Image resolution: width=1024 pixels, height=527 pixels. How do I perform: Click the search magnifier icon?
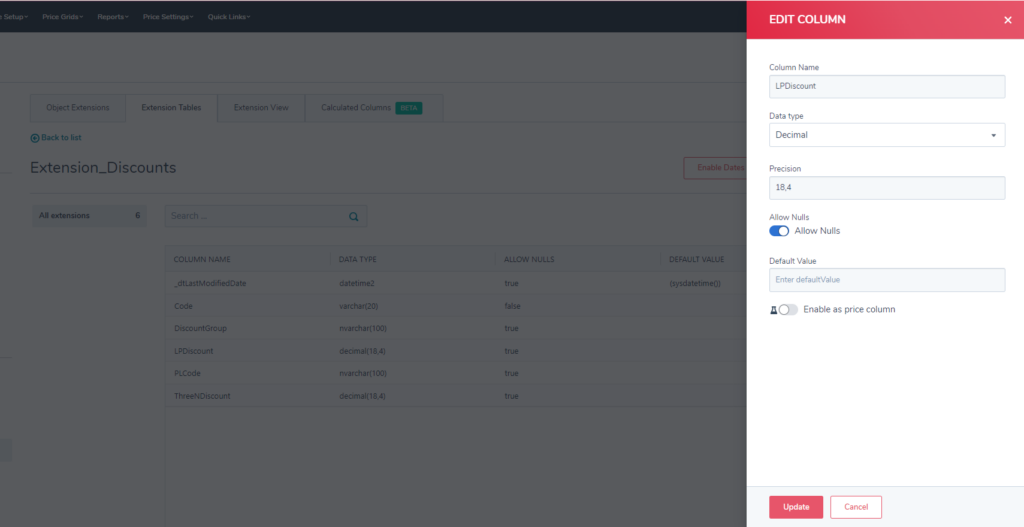coord(354,216)
